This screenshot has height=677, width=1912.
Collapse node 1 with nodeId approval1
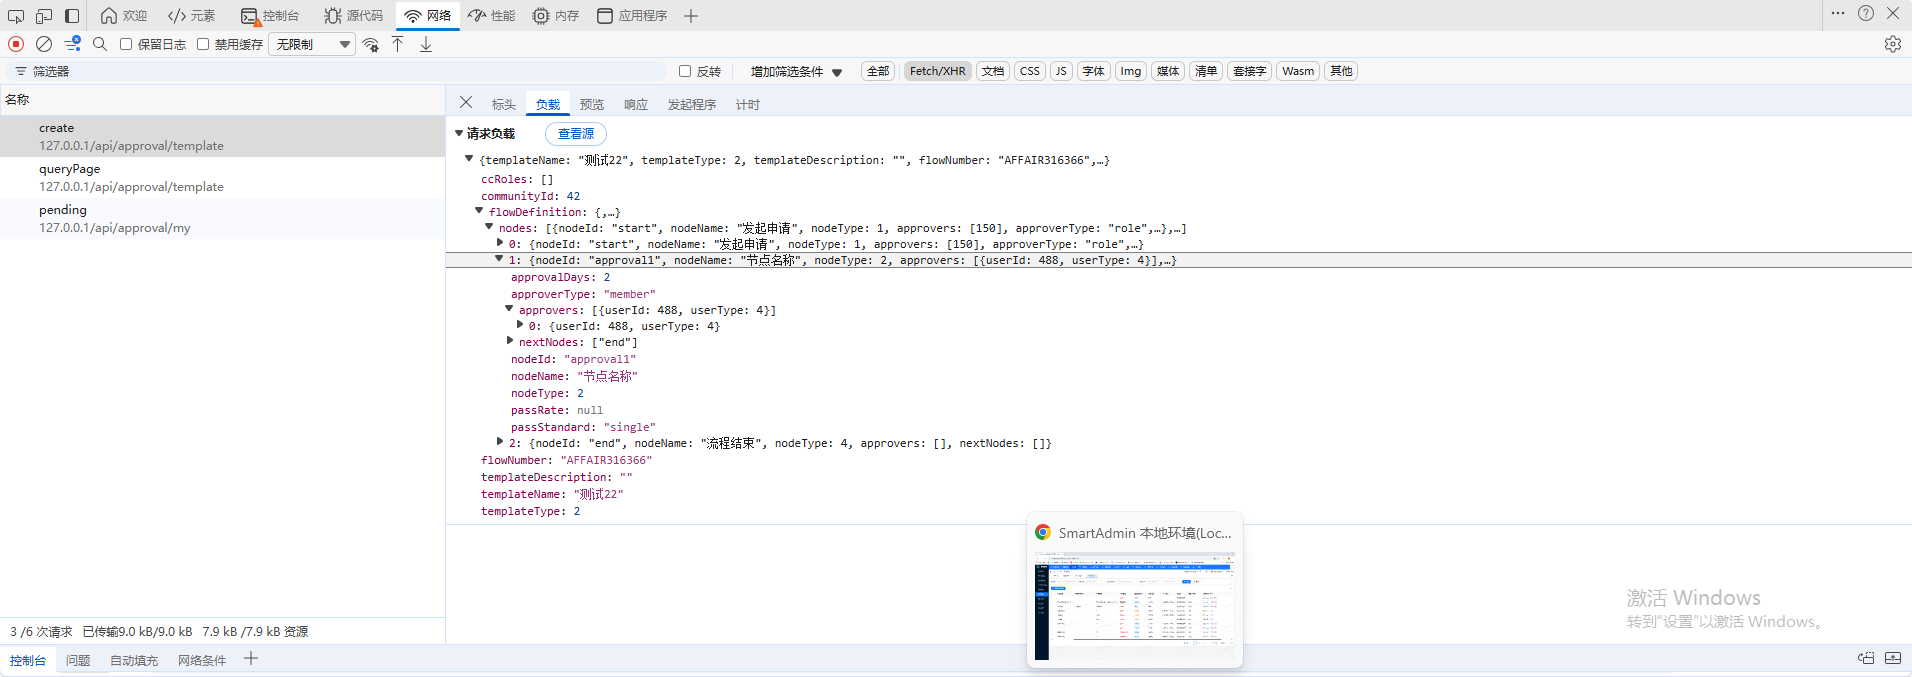(x=499, y=259)
